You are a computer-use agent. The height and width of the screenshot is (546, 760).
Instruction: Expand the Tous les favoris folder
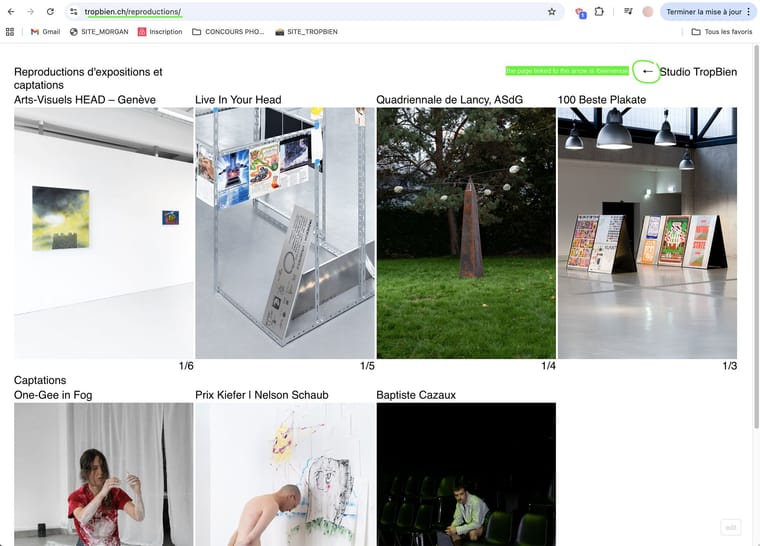[x=721, y=32]
